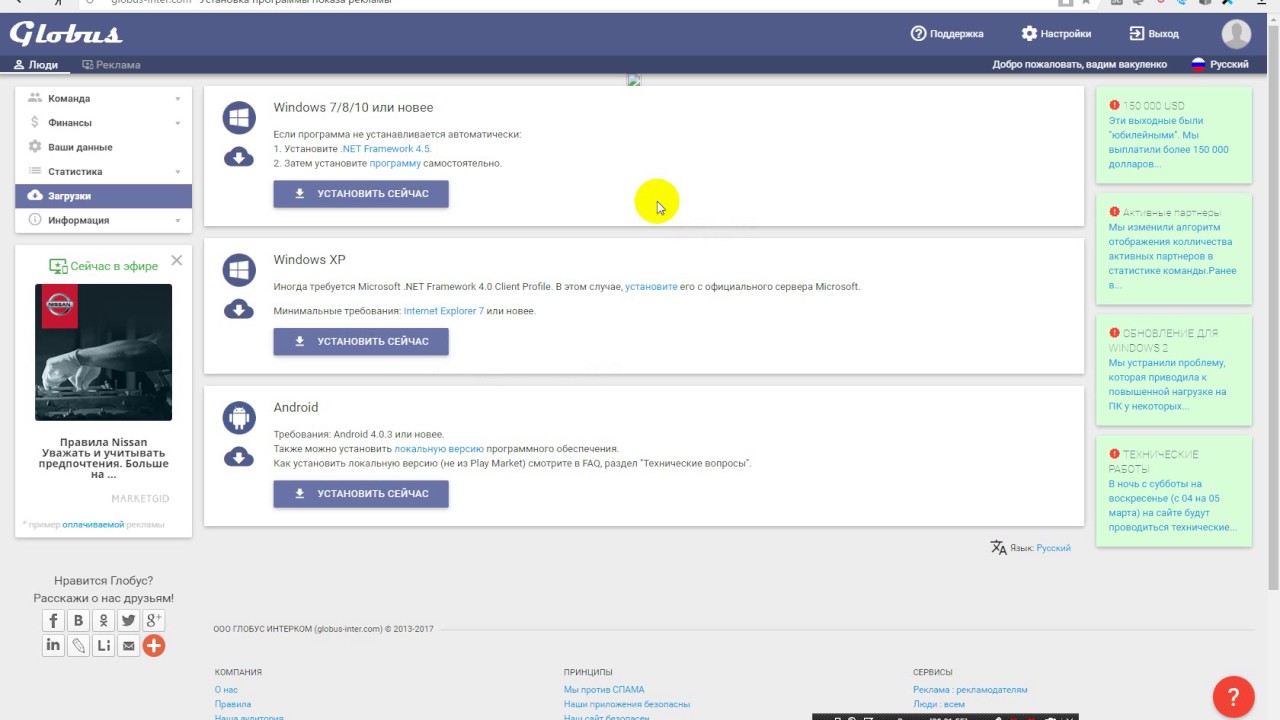
Task: Switch to the Реклама tab
Action: (111, 65)
